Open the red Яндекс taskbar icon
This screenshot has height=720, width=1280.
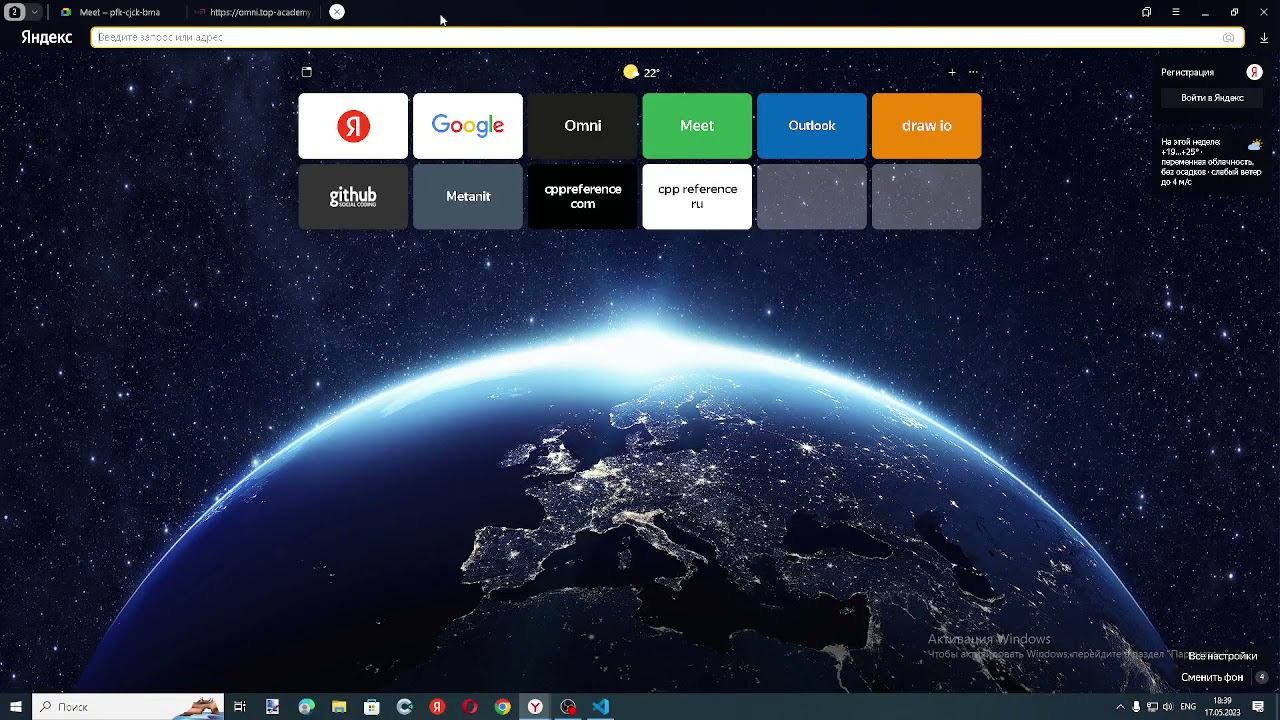tap(437, 706)
